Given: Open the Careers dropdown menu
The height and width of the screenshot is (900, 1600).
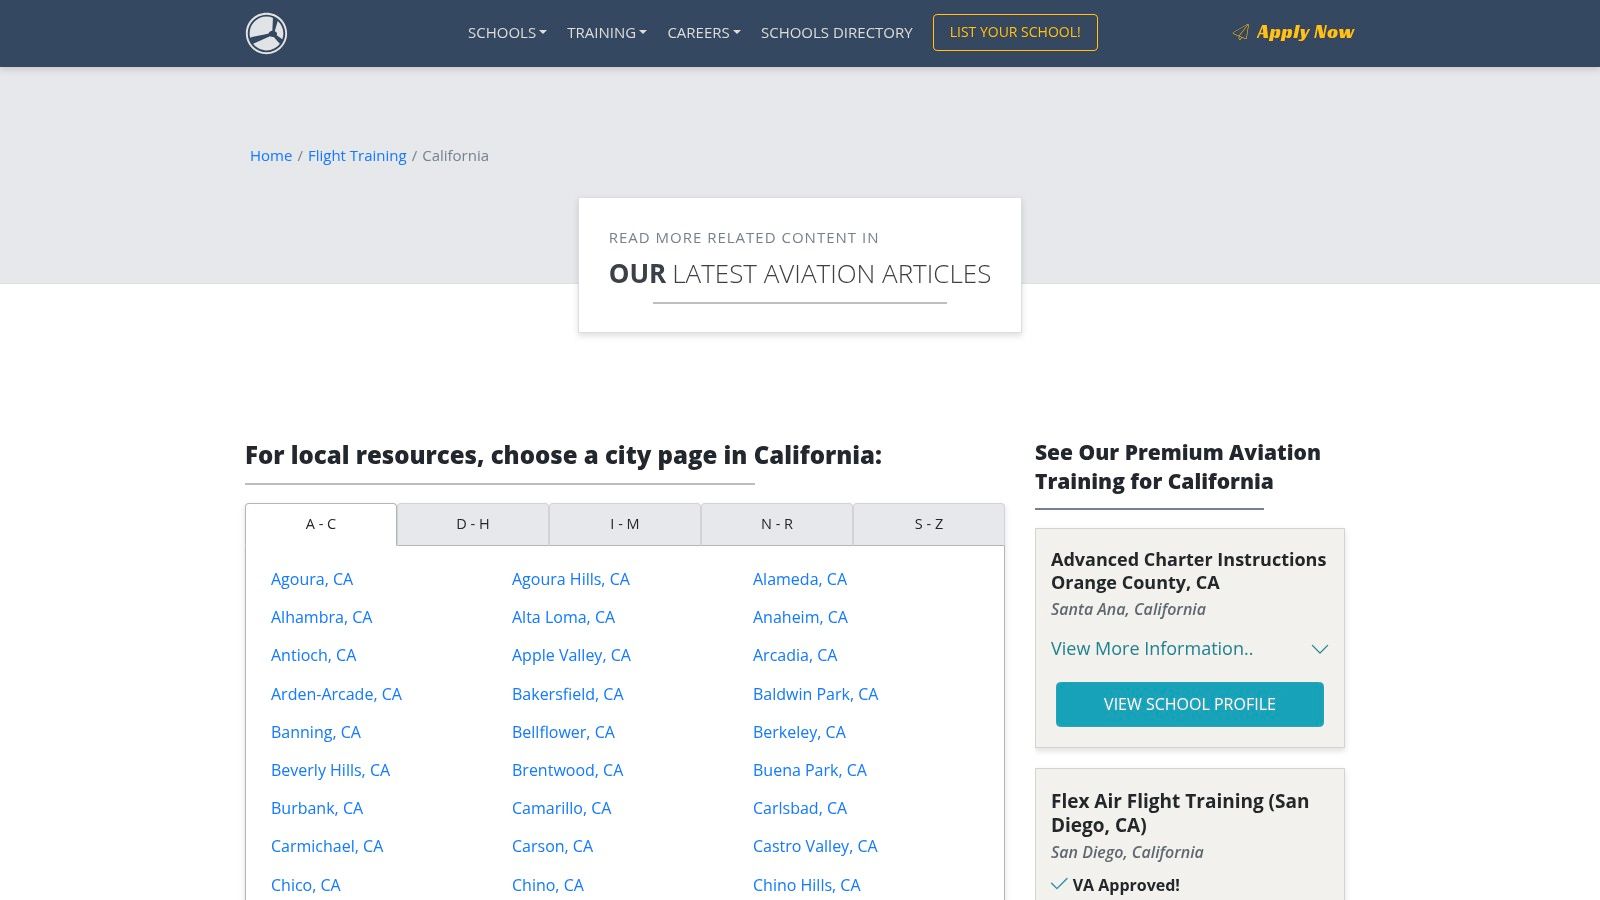Looking at the screenshot, I should (704, 33).
